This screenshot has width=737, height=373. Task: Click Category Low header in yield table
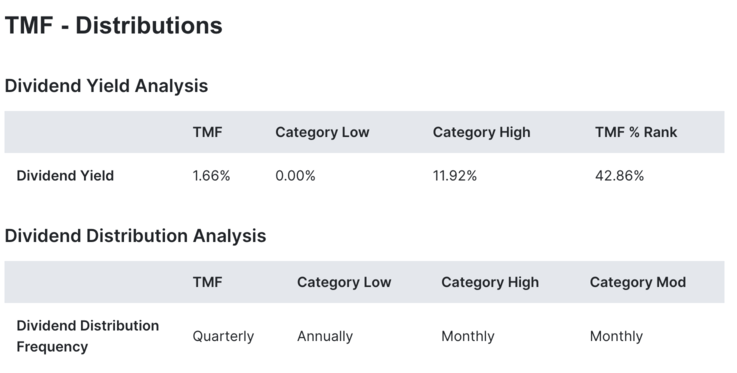pos(322,132)
